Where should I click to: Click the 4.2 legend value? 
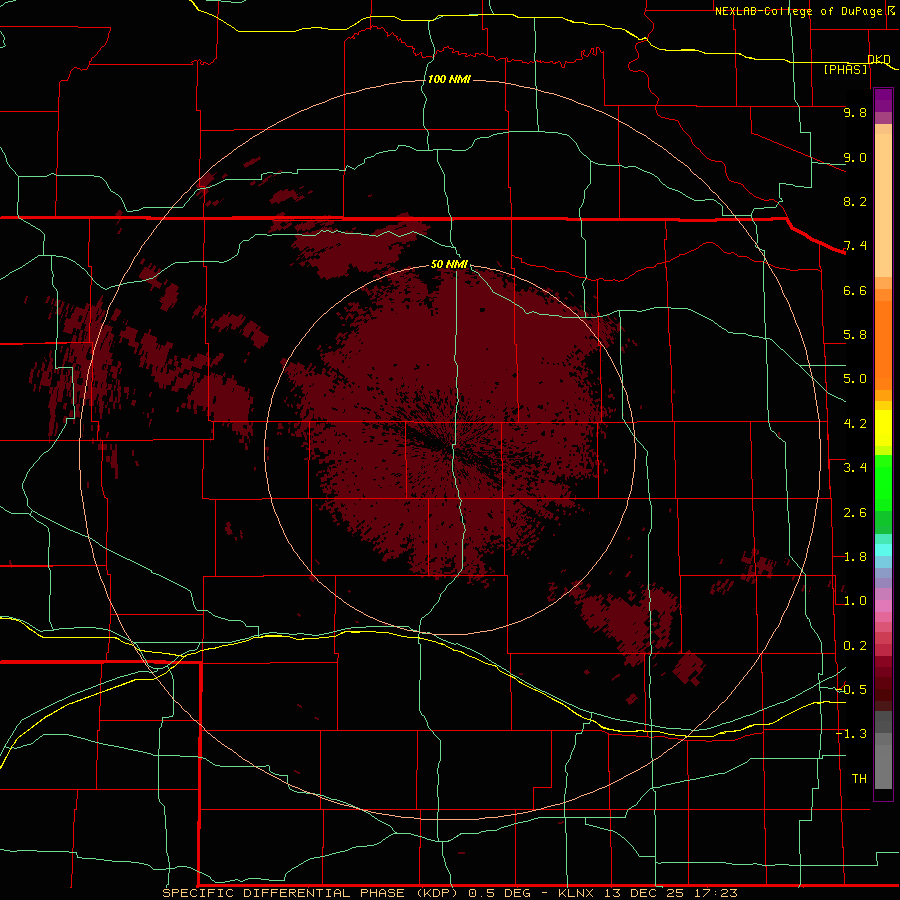855,424
